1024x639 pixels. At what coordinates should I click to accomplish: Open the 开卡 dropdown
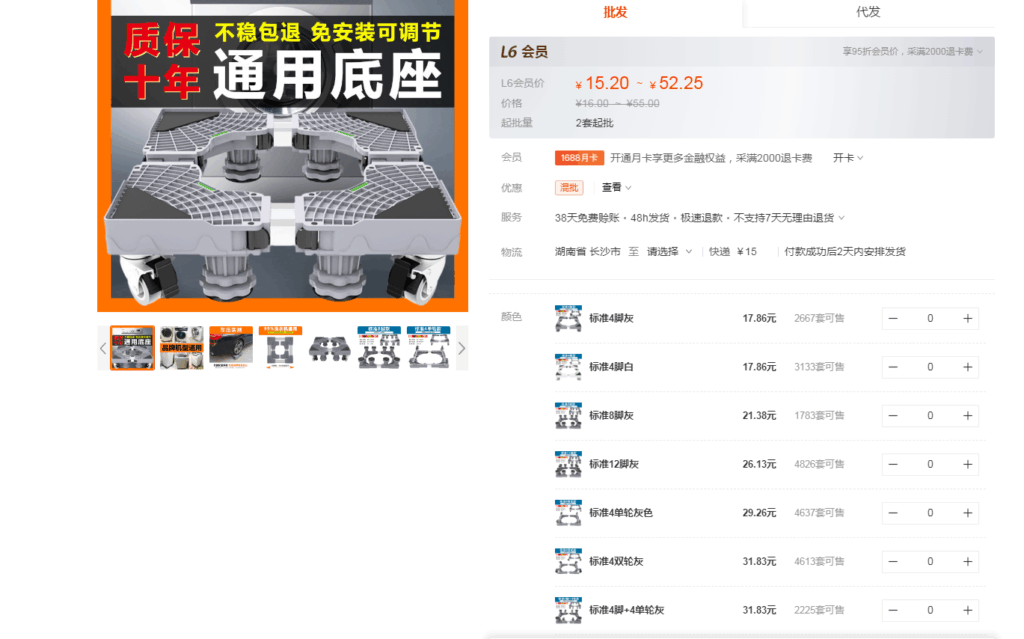[848, 158]
